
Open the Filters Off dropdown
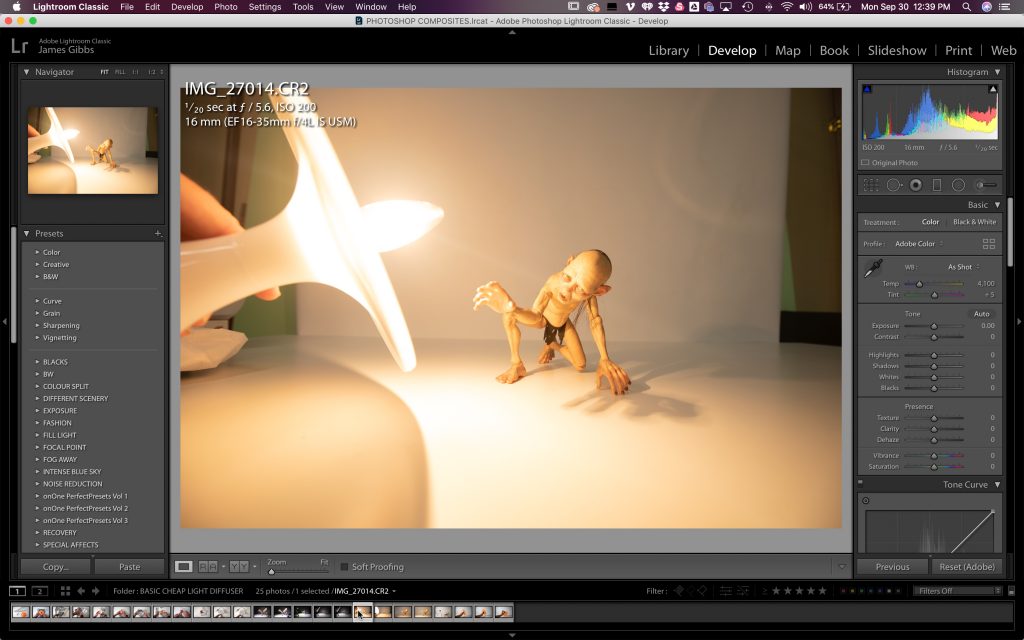click(957, 591)
